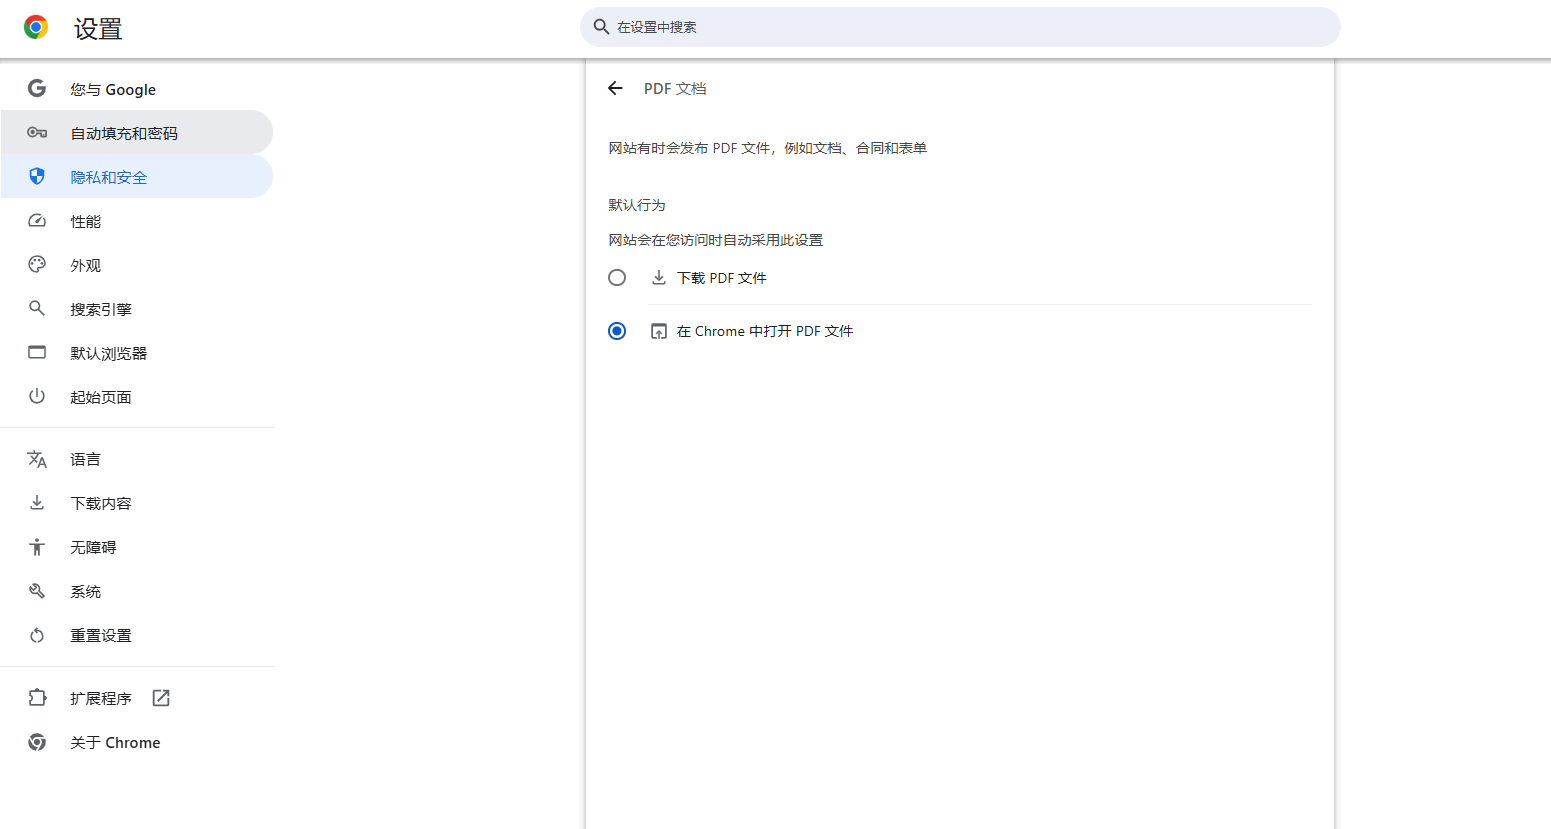Viewport: 1551px width, 829px height.
Task: Click the 网站会在您访问时自动采用此设置 text
Action: pos(716,240)
